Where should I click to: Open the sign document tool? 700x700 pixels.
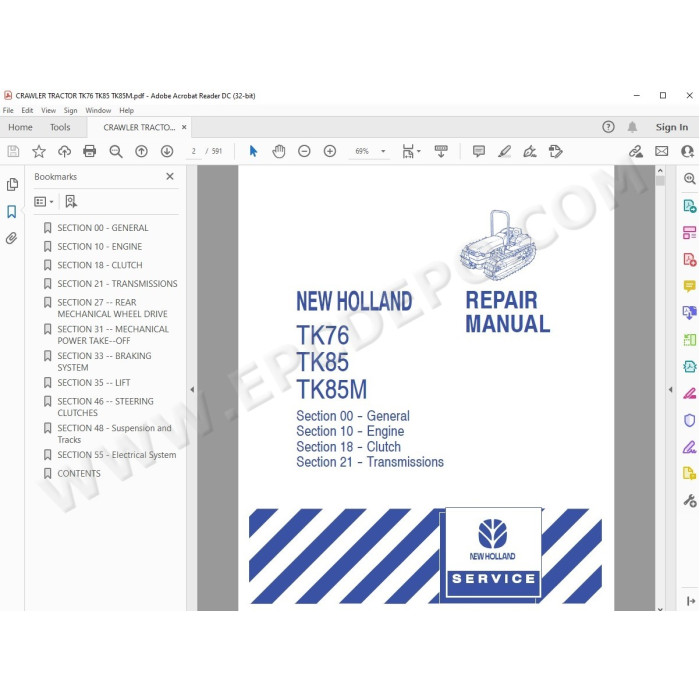tap(530, 151)
